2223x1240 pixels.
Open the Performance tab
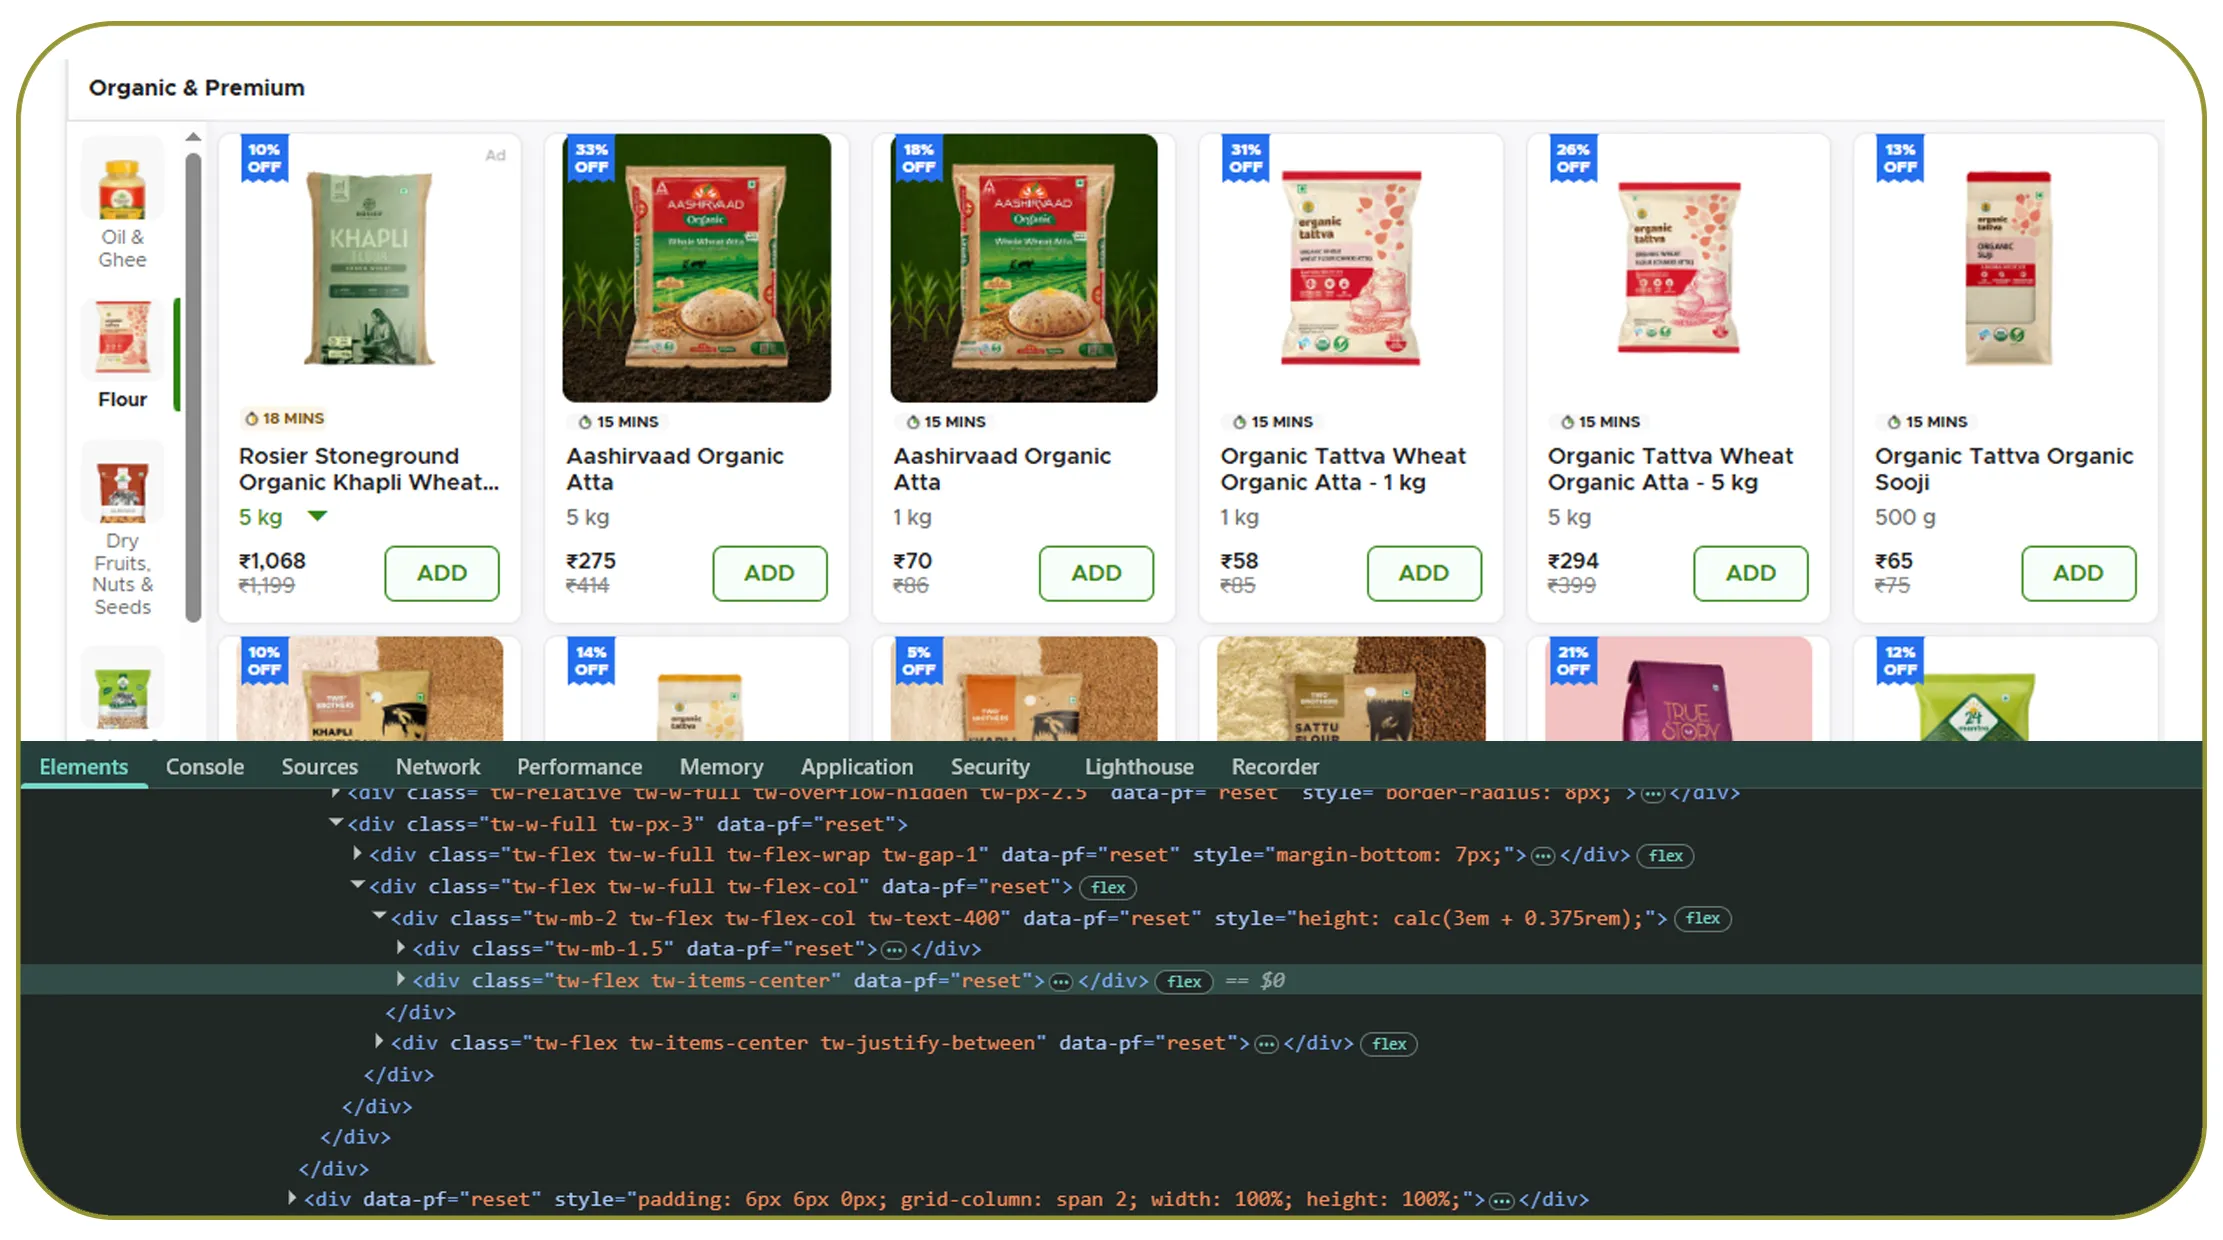pyautogui.click(x=579, y=767)
